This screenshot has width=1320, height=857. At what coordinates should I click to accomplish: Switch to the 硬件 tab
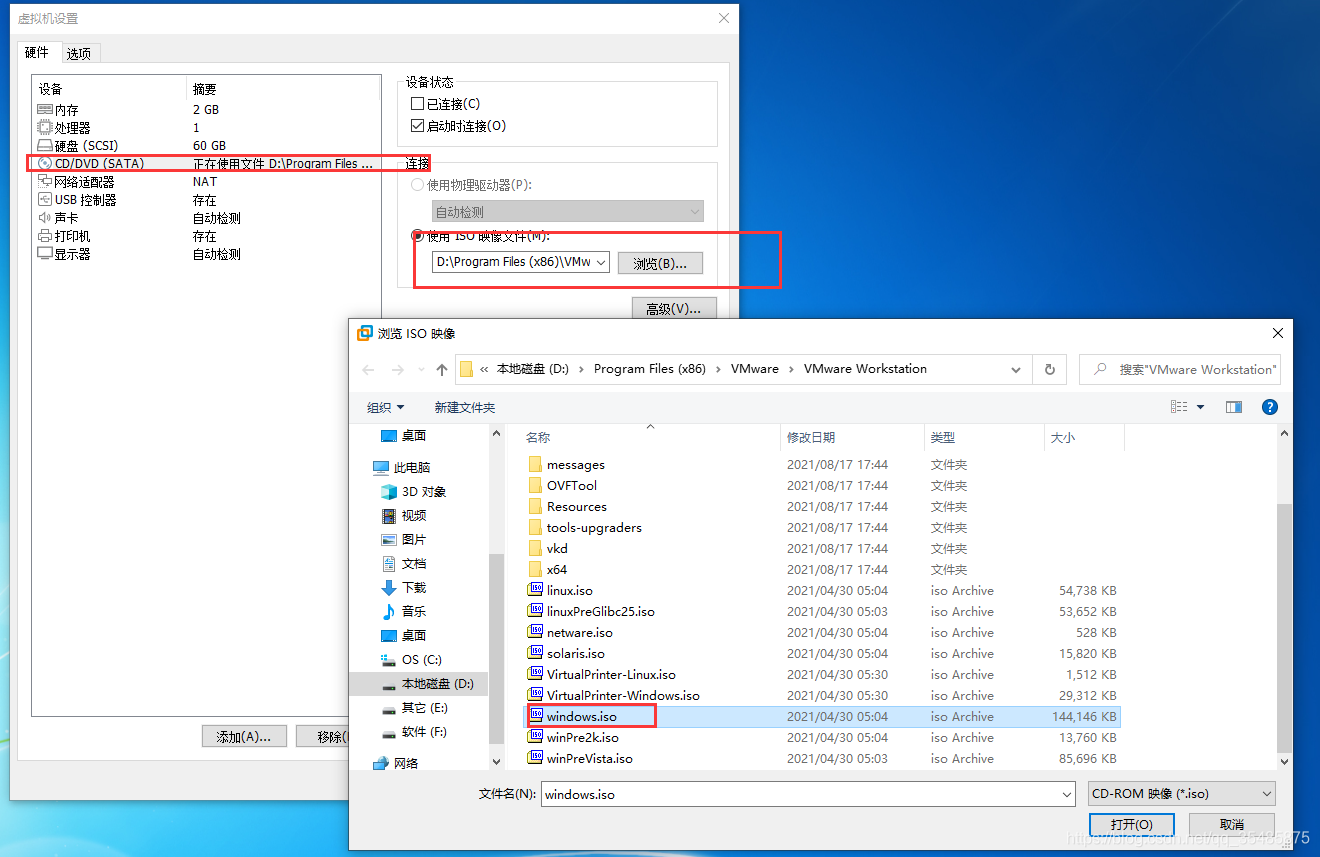37,52
